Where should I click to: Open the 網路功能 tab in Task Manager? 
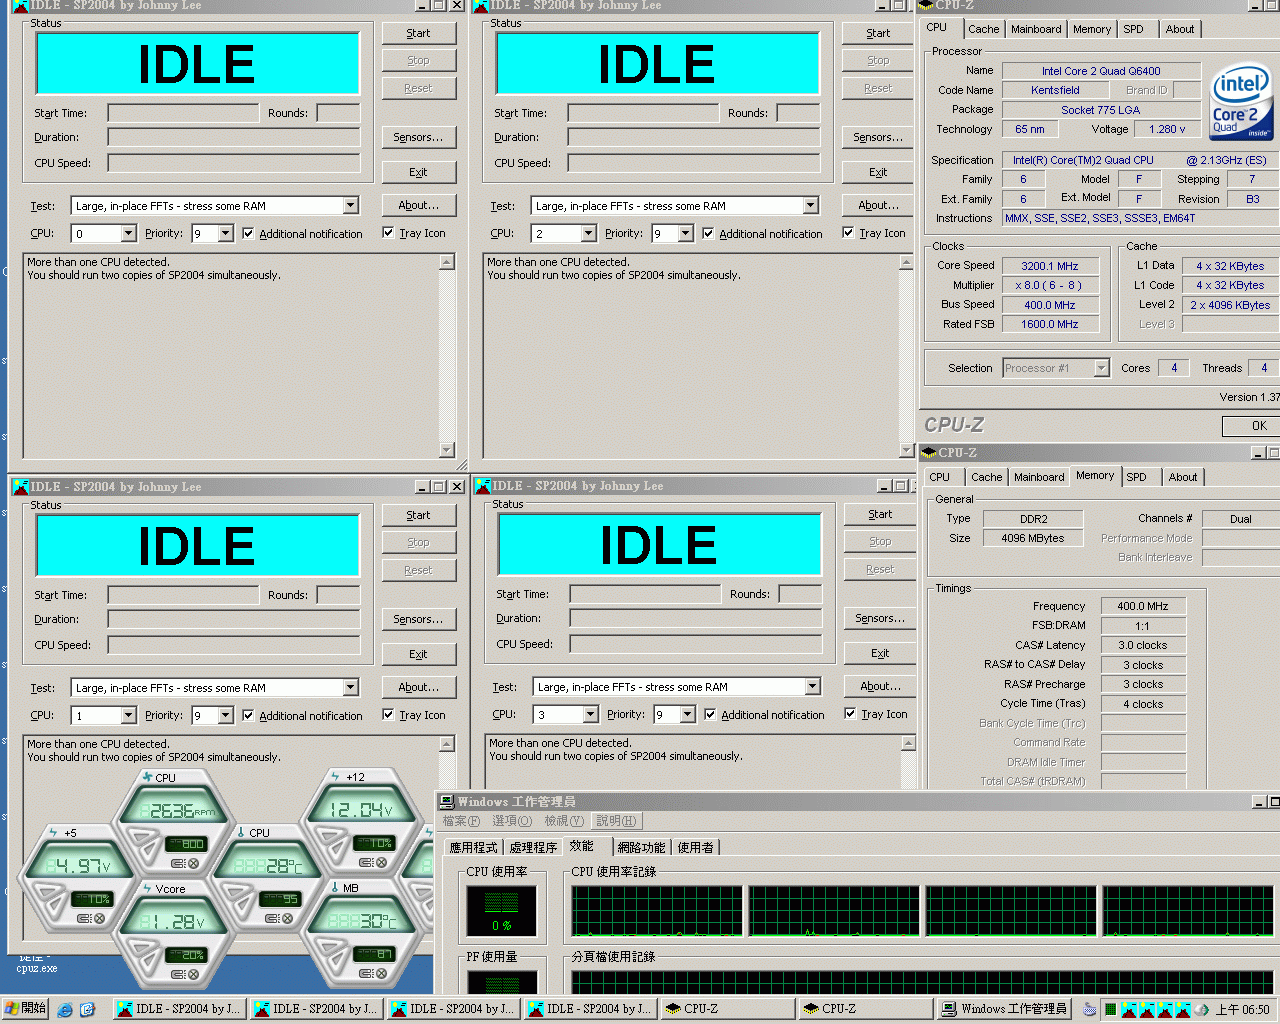641,847
